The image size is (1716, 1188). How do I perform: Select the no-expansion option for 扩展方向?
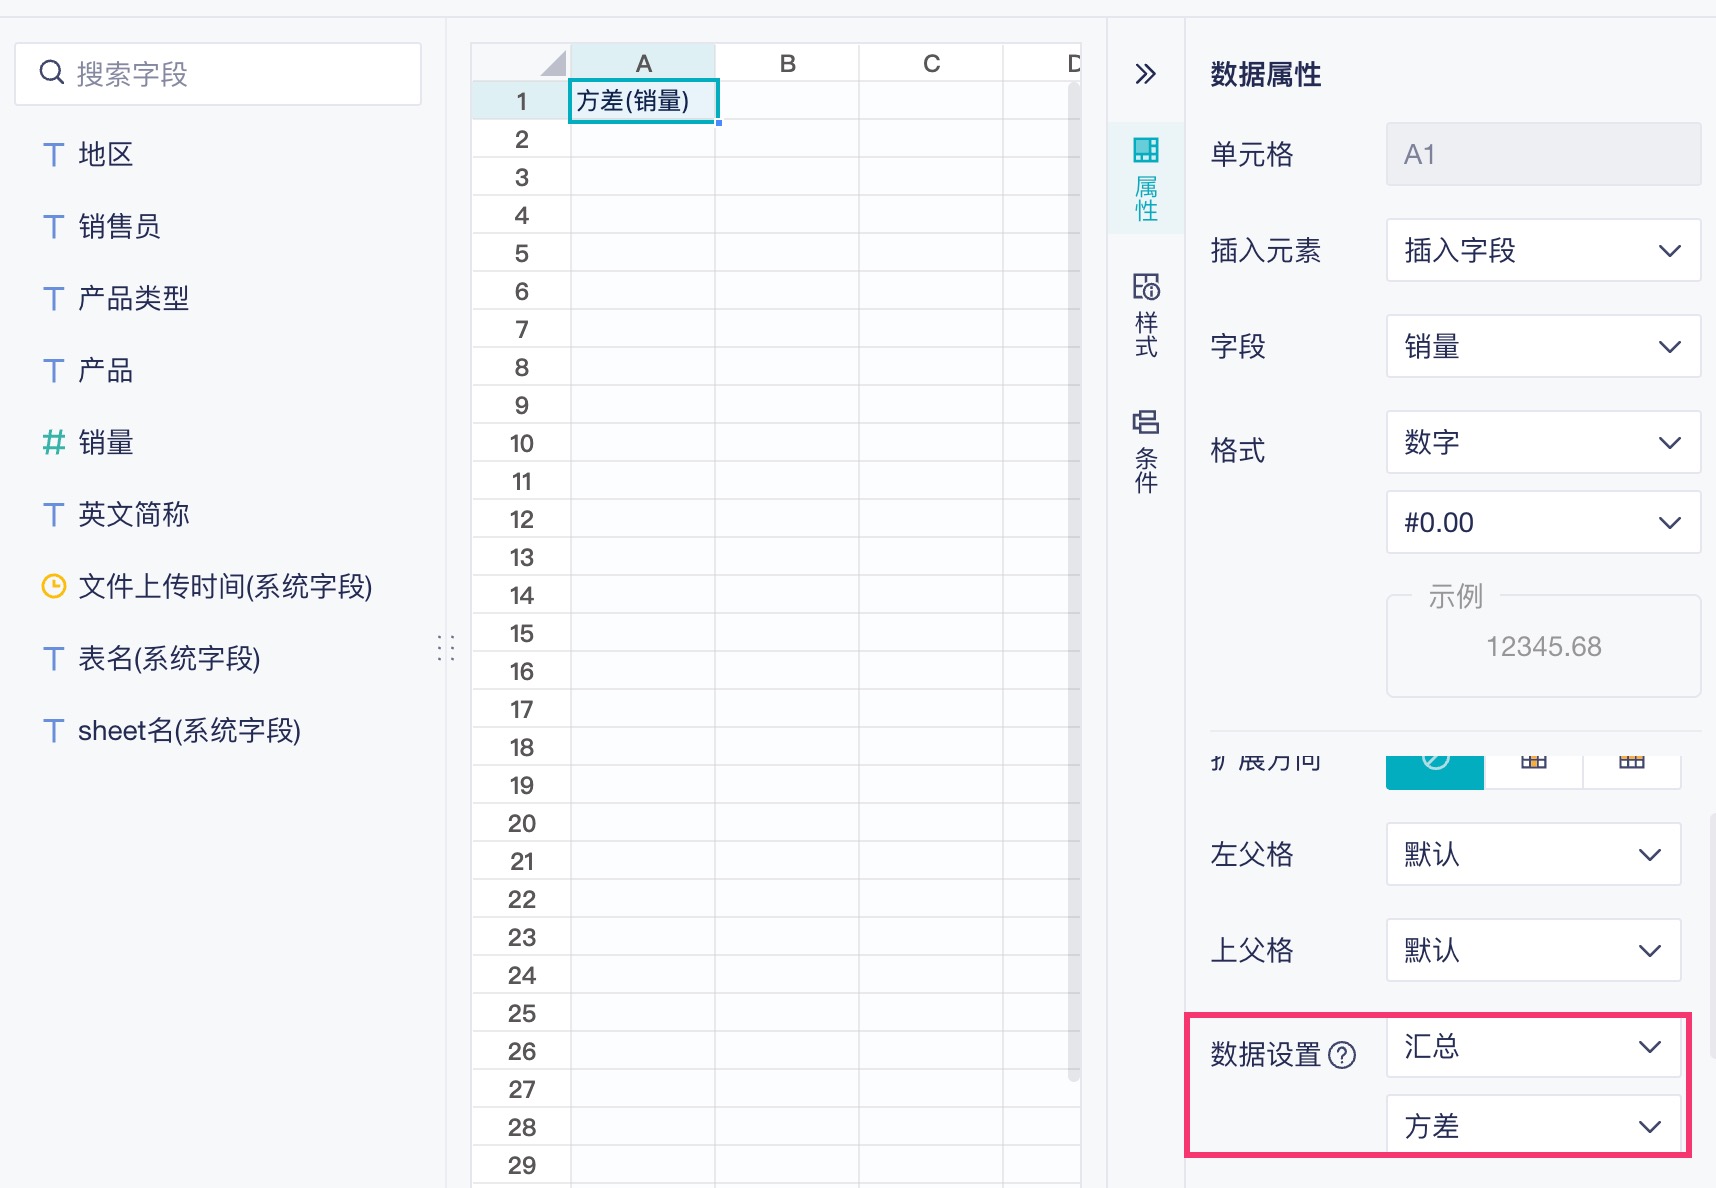(x=1435, y=768)
